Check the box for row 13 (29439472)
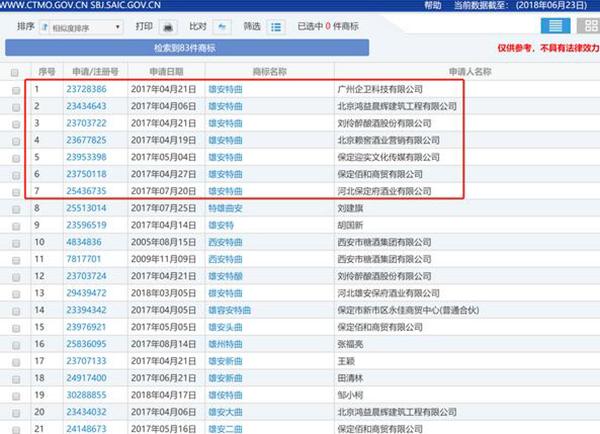 (x=16, y=294)
